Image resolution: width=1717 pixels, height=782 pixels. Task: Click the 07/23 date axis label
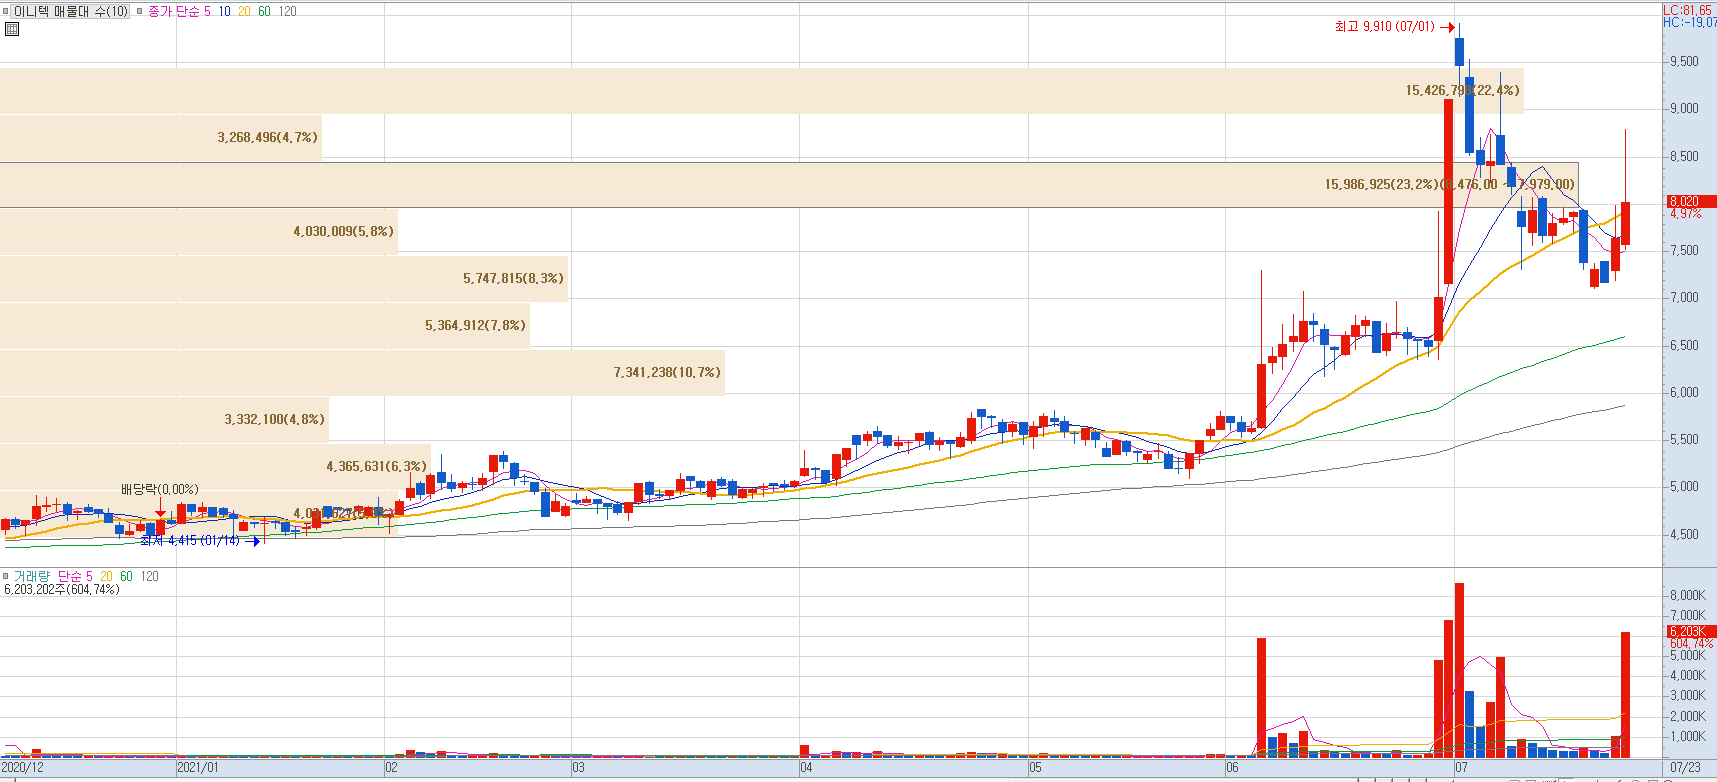click(x=1685, y=768)
